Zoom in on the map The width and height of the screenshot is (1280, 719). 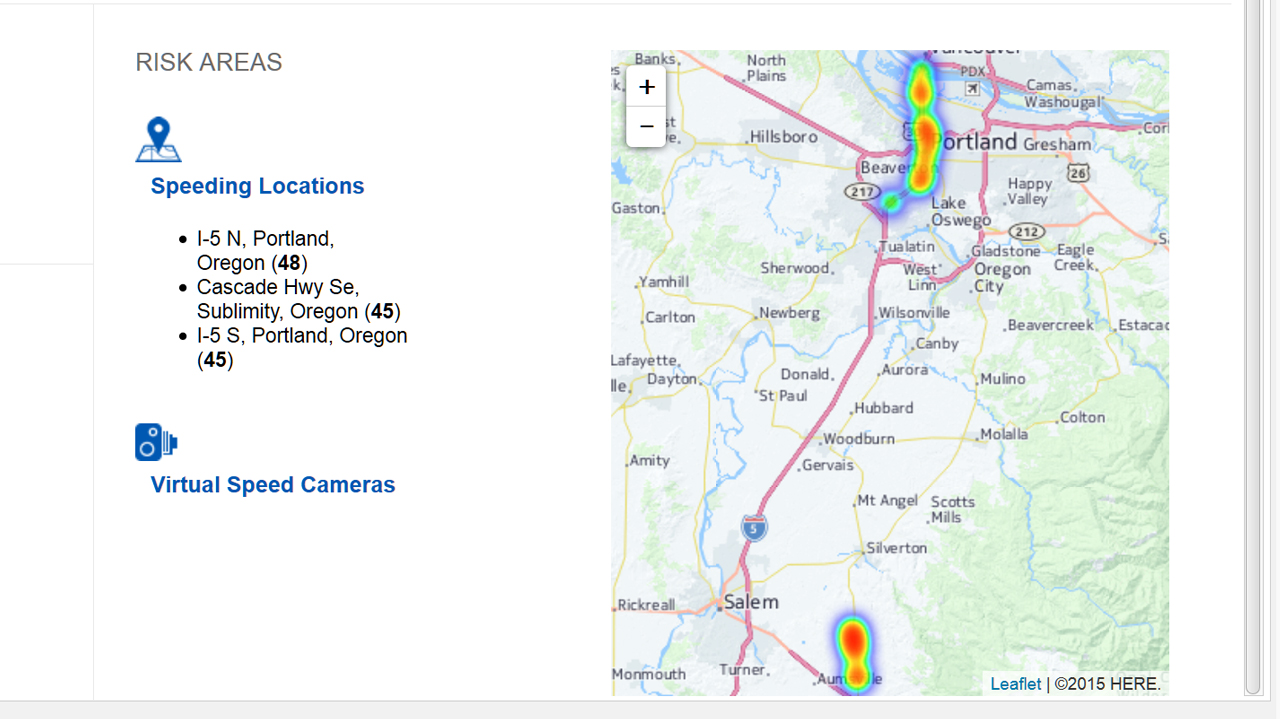tap(646, 87)
